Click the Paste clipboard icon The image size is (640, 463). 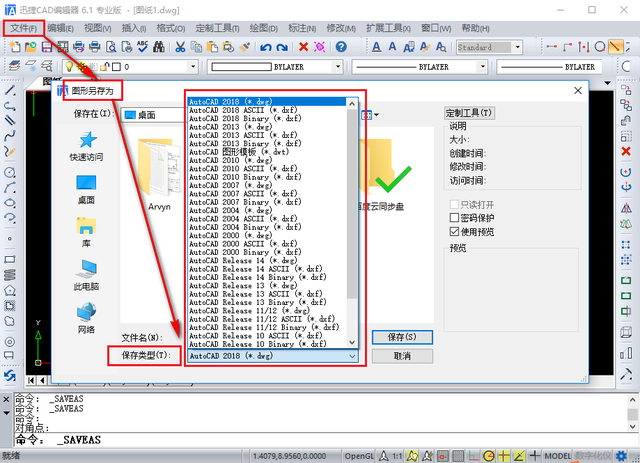[x=212, y=47]
